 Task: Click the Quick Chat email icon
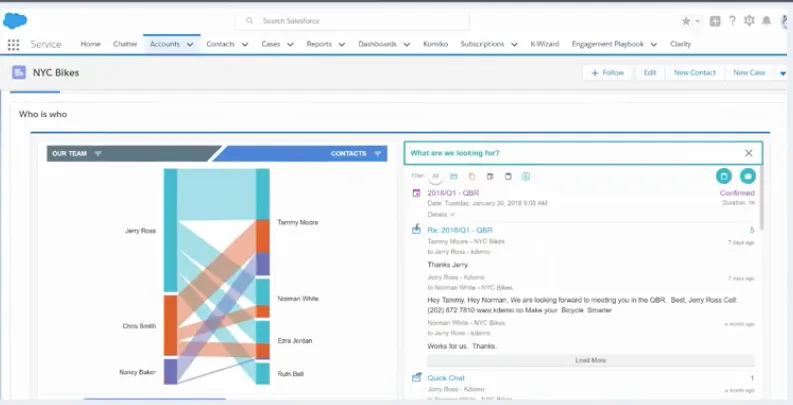point(416,377)
